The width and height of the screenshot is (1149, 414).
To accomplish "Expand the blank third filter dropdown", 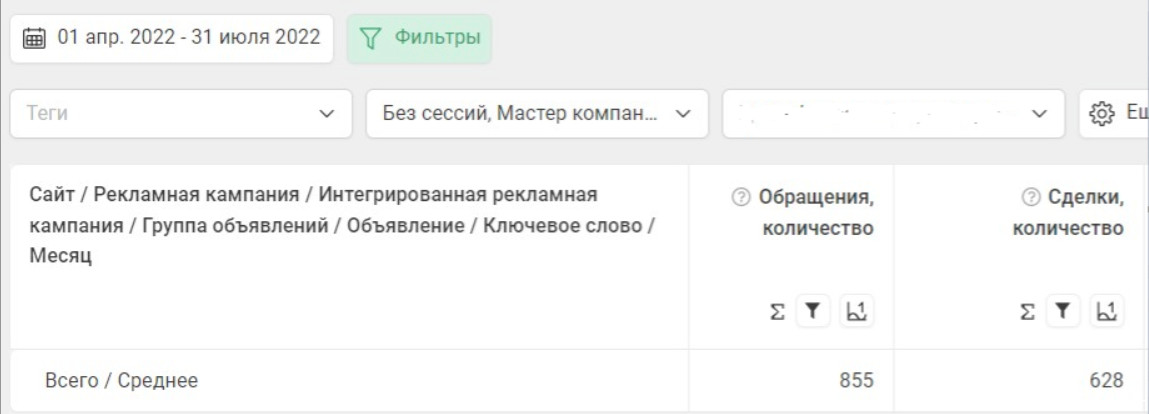I will tap(894, 114).
